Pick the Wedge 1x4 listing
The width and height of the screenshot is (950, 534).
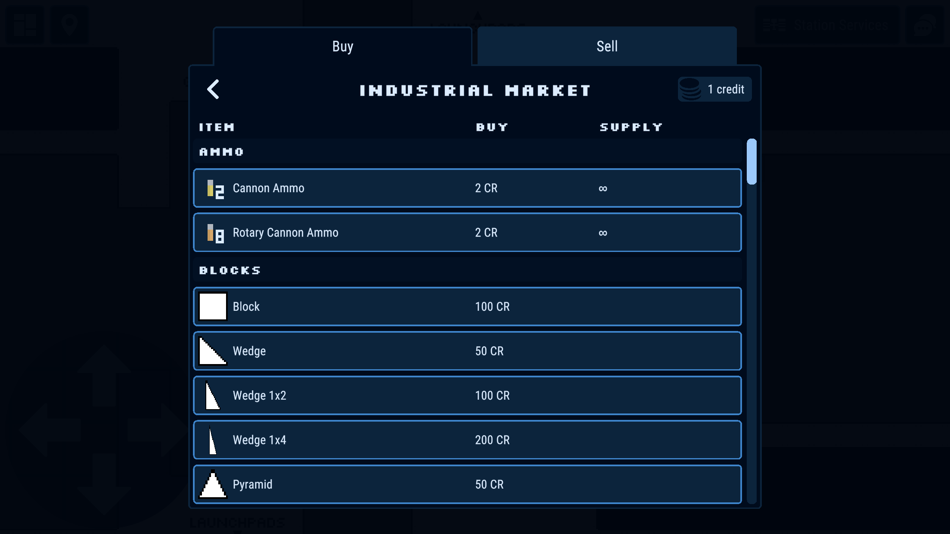[467, 440]
